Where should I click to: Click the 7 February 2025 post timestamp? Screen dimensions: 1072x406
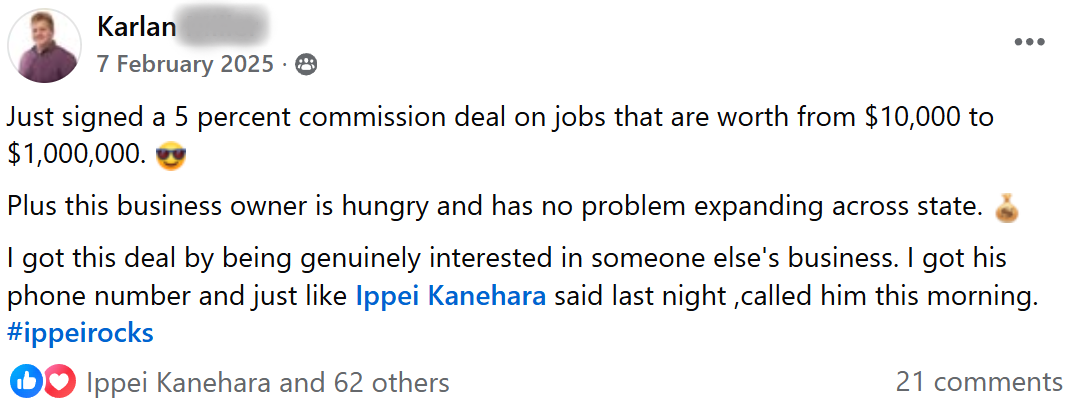point(185,65)
